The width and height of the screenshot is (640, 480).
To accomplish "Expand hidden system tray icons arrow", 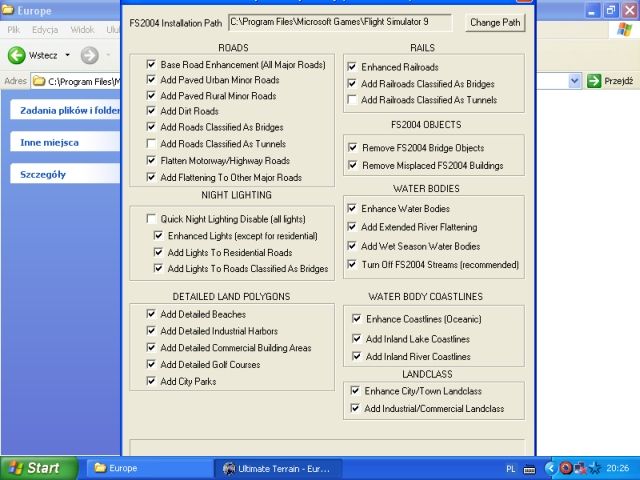I will 550,468.
